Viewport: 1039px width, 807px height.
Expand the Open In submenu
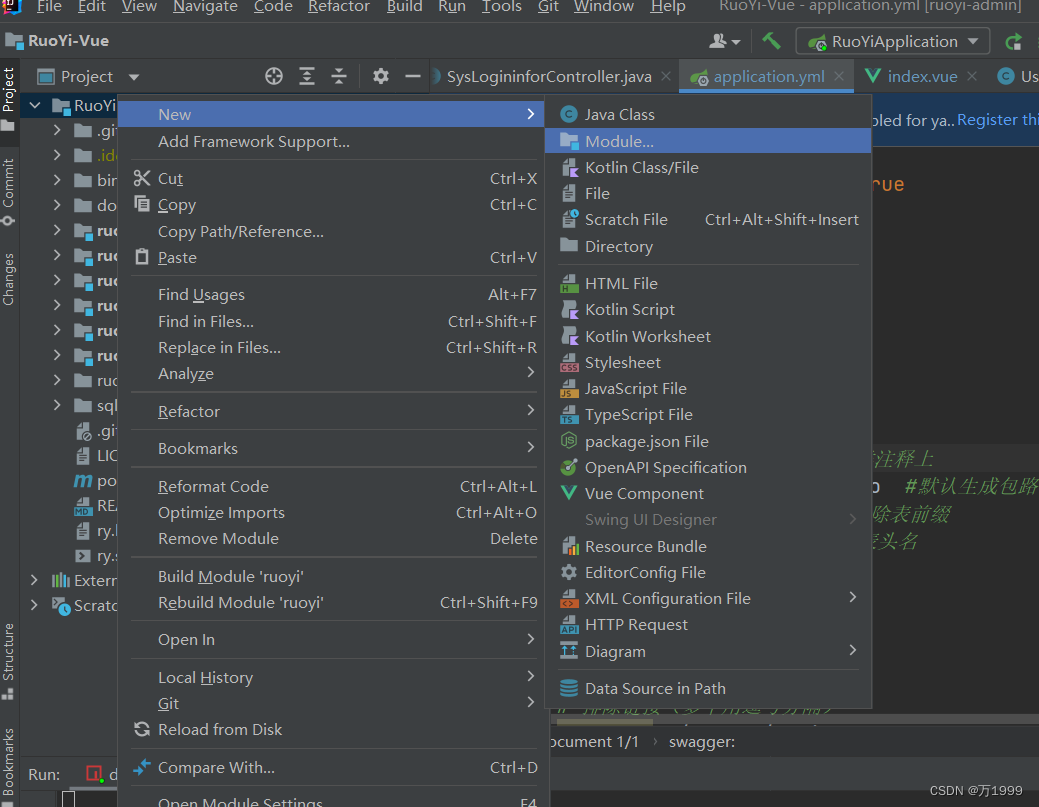click(331, 640)
